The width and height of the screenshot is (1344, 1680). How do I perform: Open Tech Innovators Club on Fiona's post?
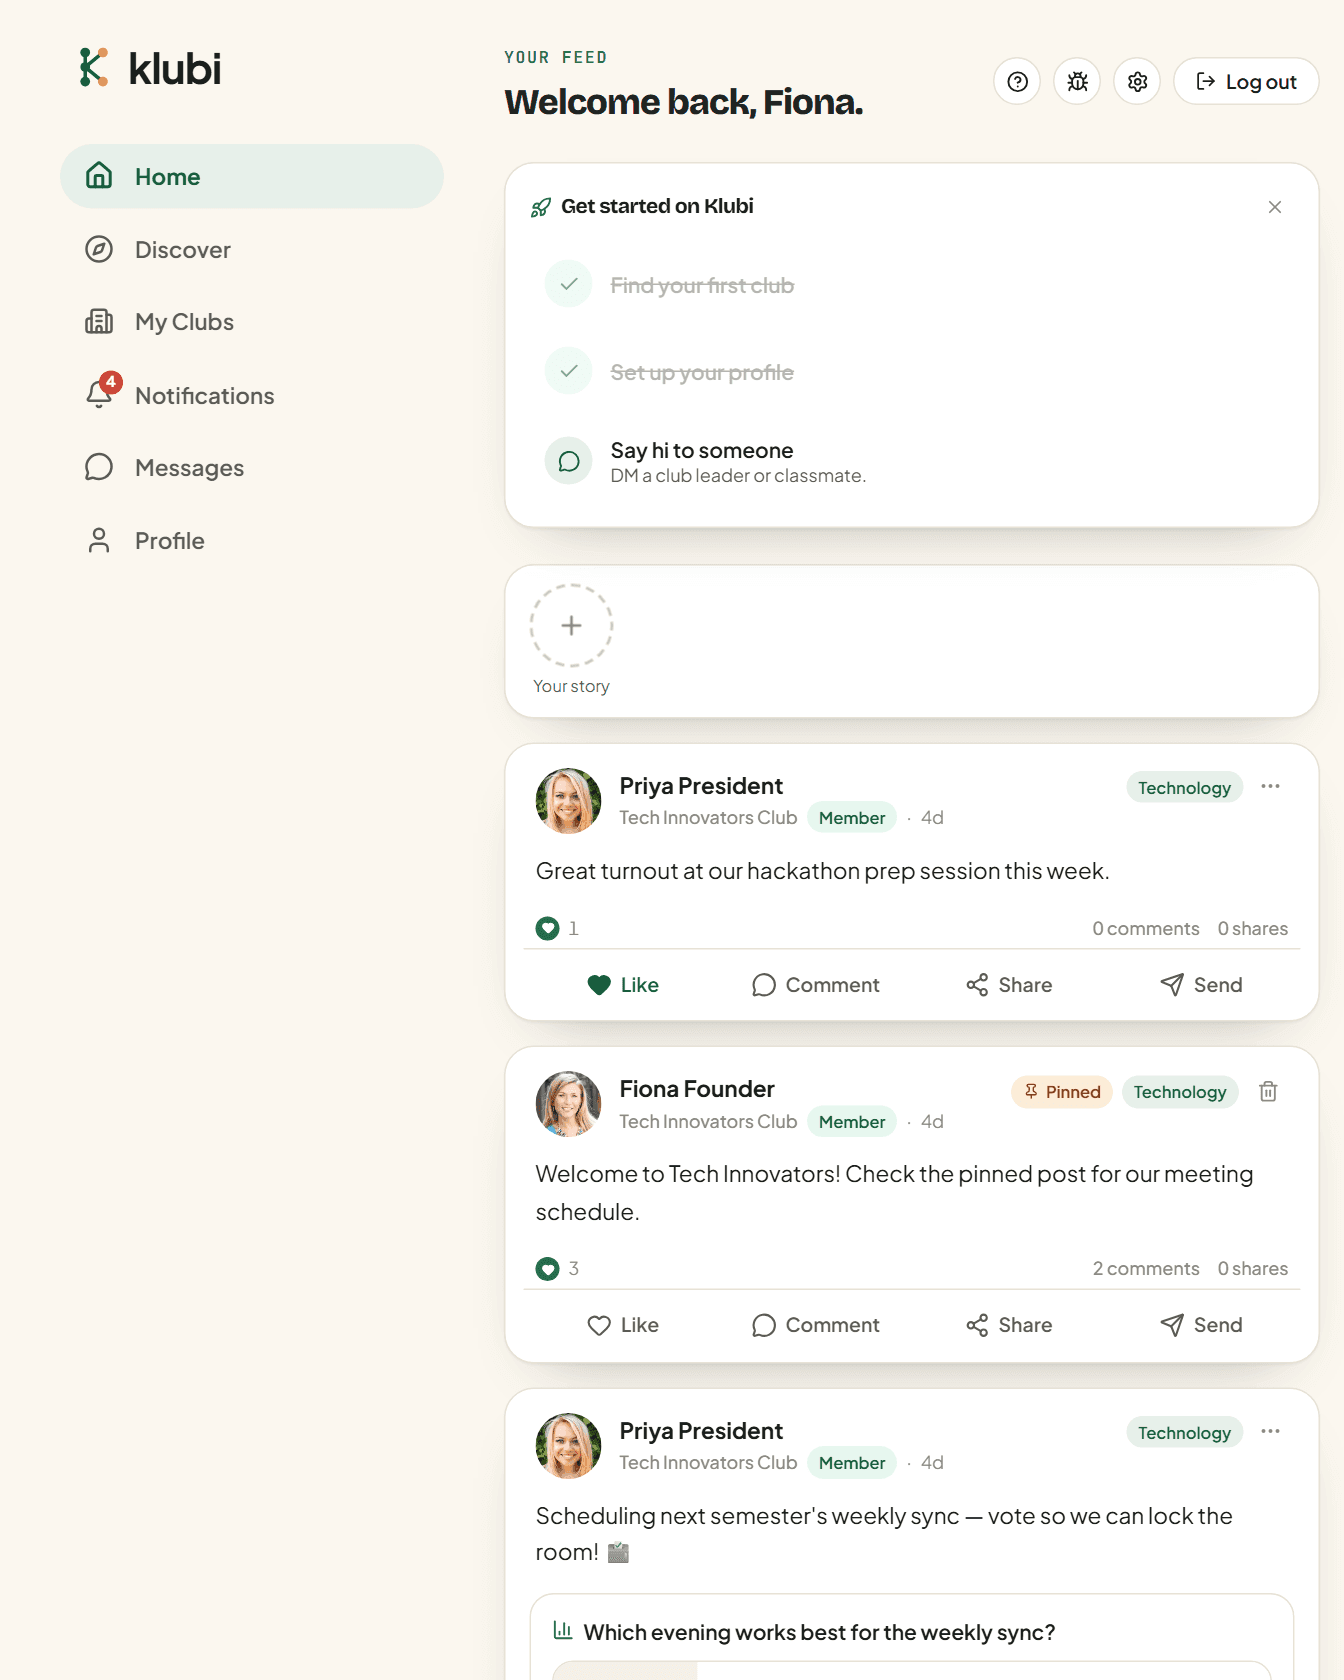(708, 1122)
